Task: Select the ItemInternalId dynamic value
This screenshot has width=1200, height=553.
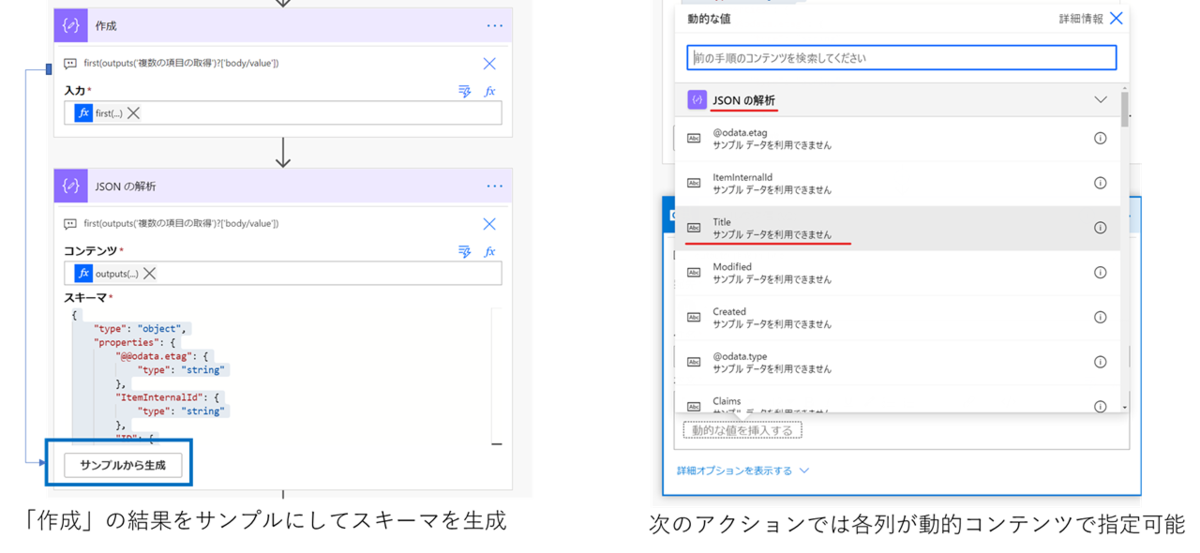Action: (897, 183)
